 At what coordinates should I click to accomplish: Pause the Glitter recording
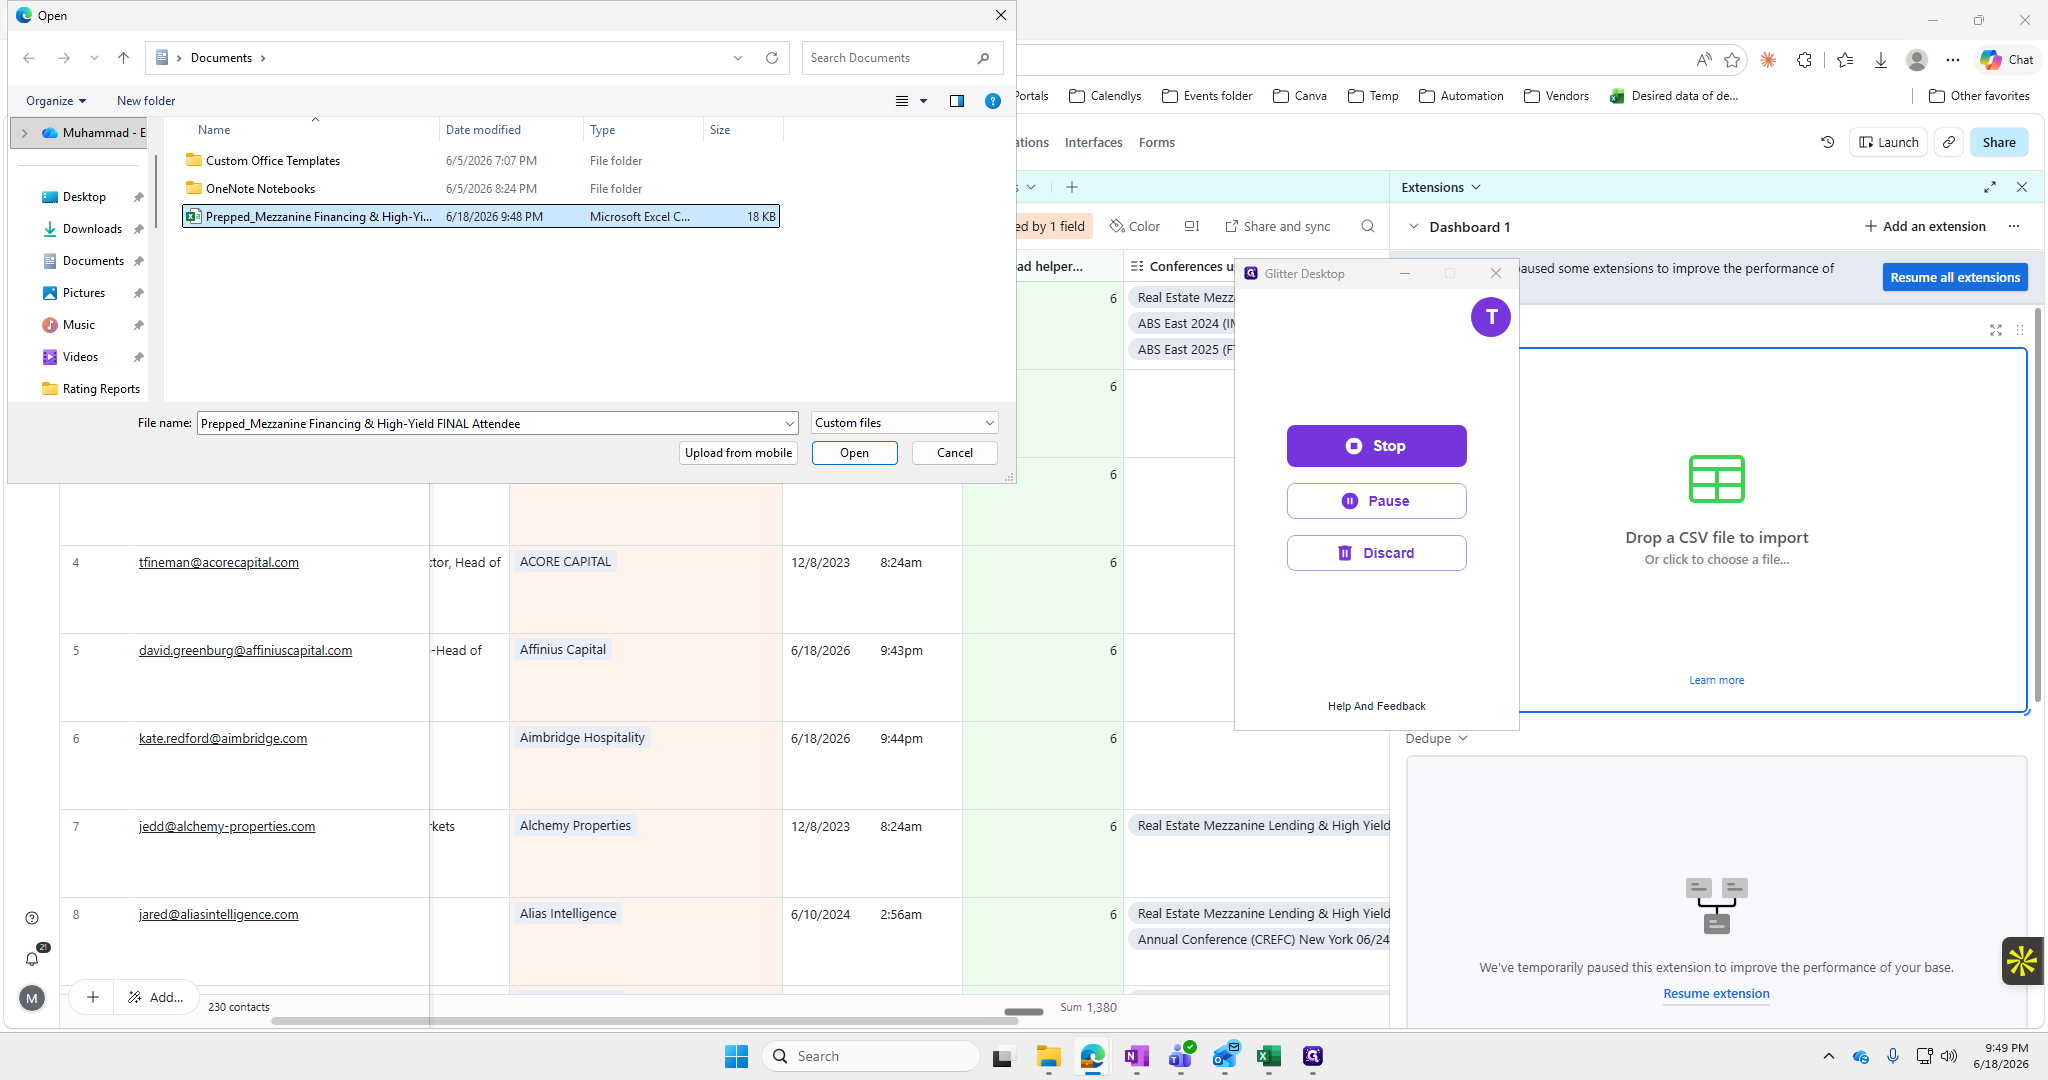click(1376, 501)
